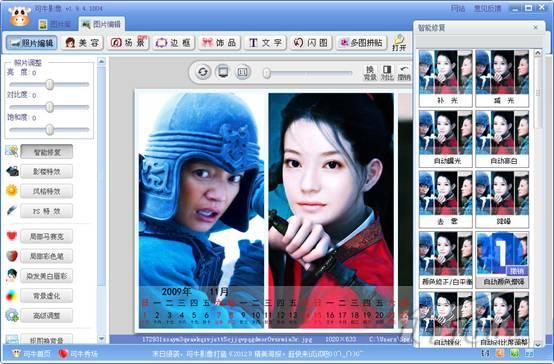Toggle the 对比 compare view
This screenshot has width=554, height=364.
point(387,72)
